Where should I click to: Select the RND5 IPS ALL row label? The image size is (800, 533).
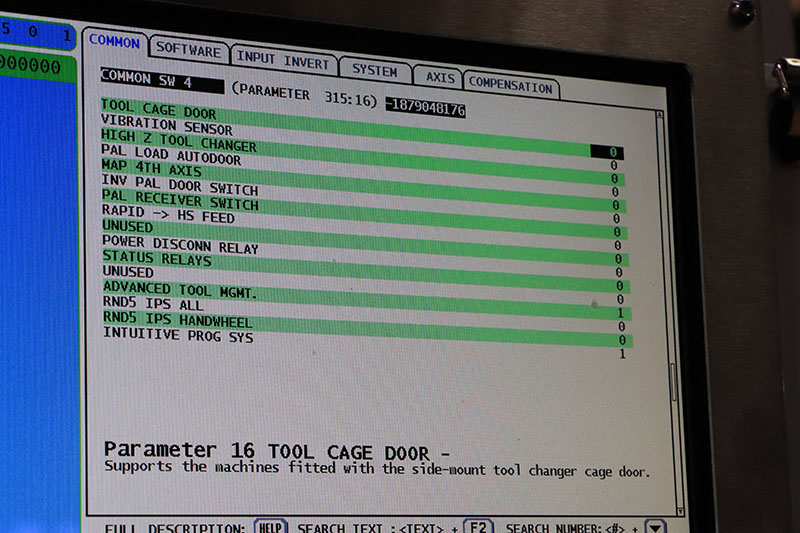[154, 303]
